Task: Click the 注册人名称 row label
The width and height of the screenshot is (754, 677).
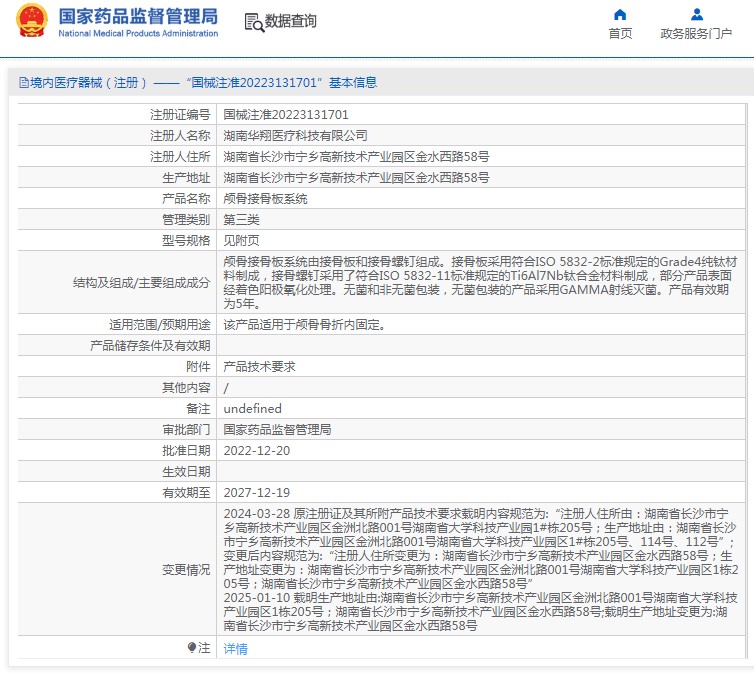Action: (180, 136)
